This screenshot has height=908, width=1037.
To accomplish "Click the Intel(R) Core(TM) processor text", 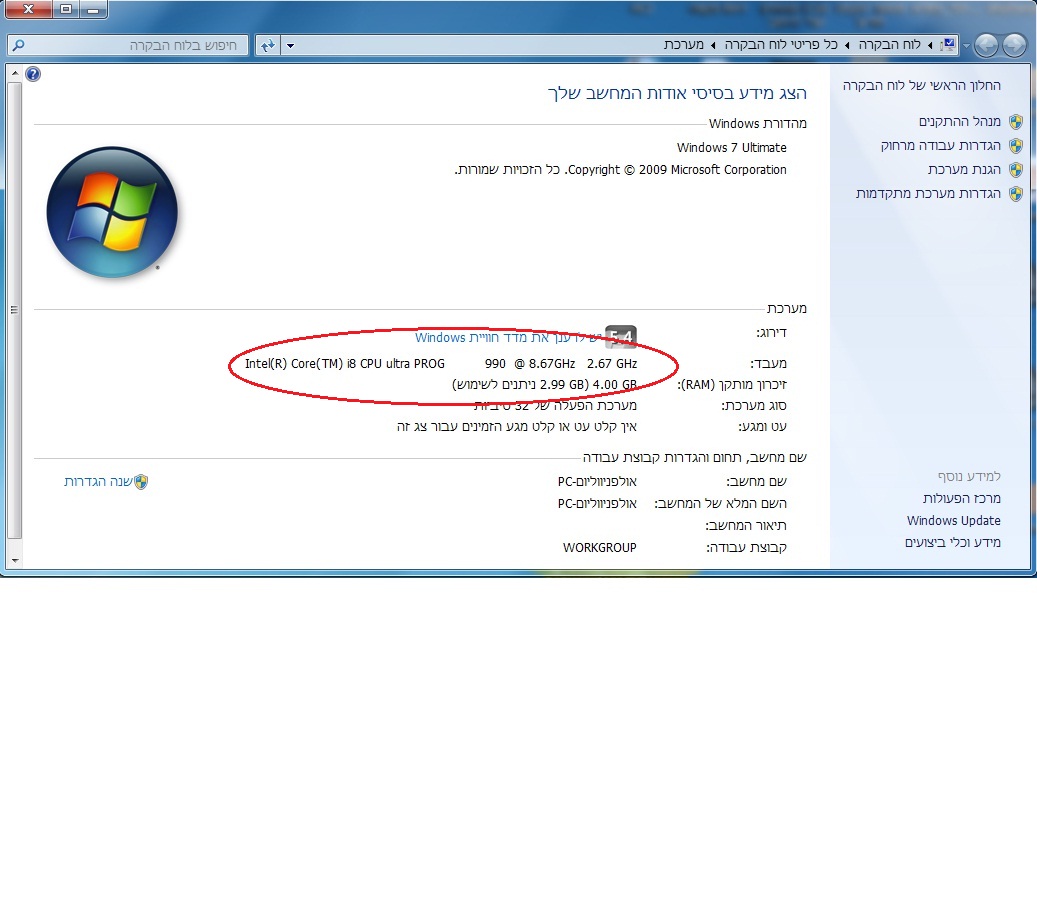I will [441, 364].
